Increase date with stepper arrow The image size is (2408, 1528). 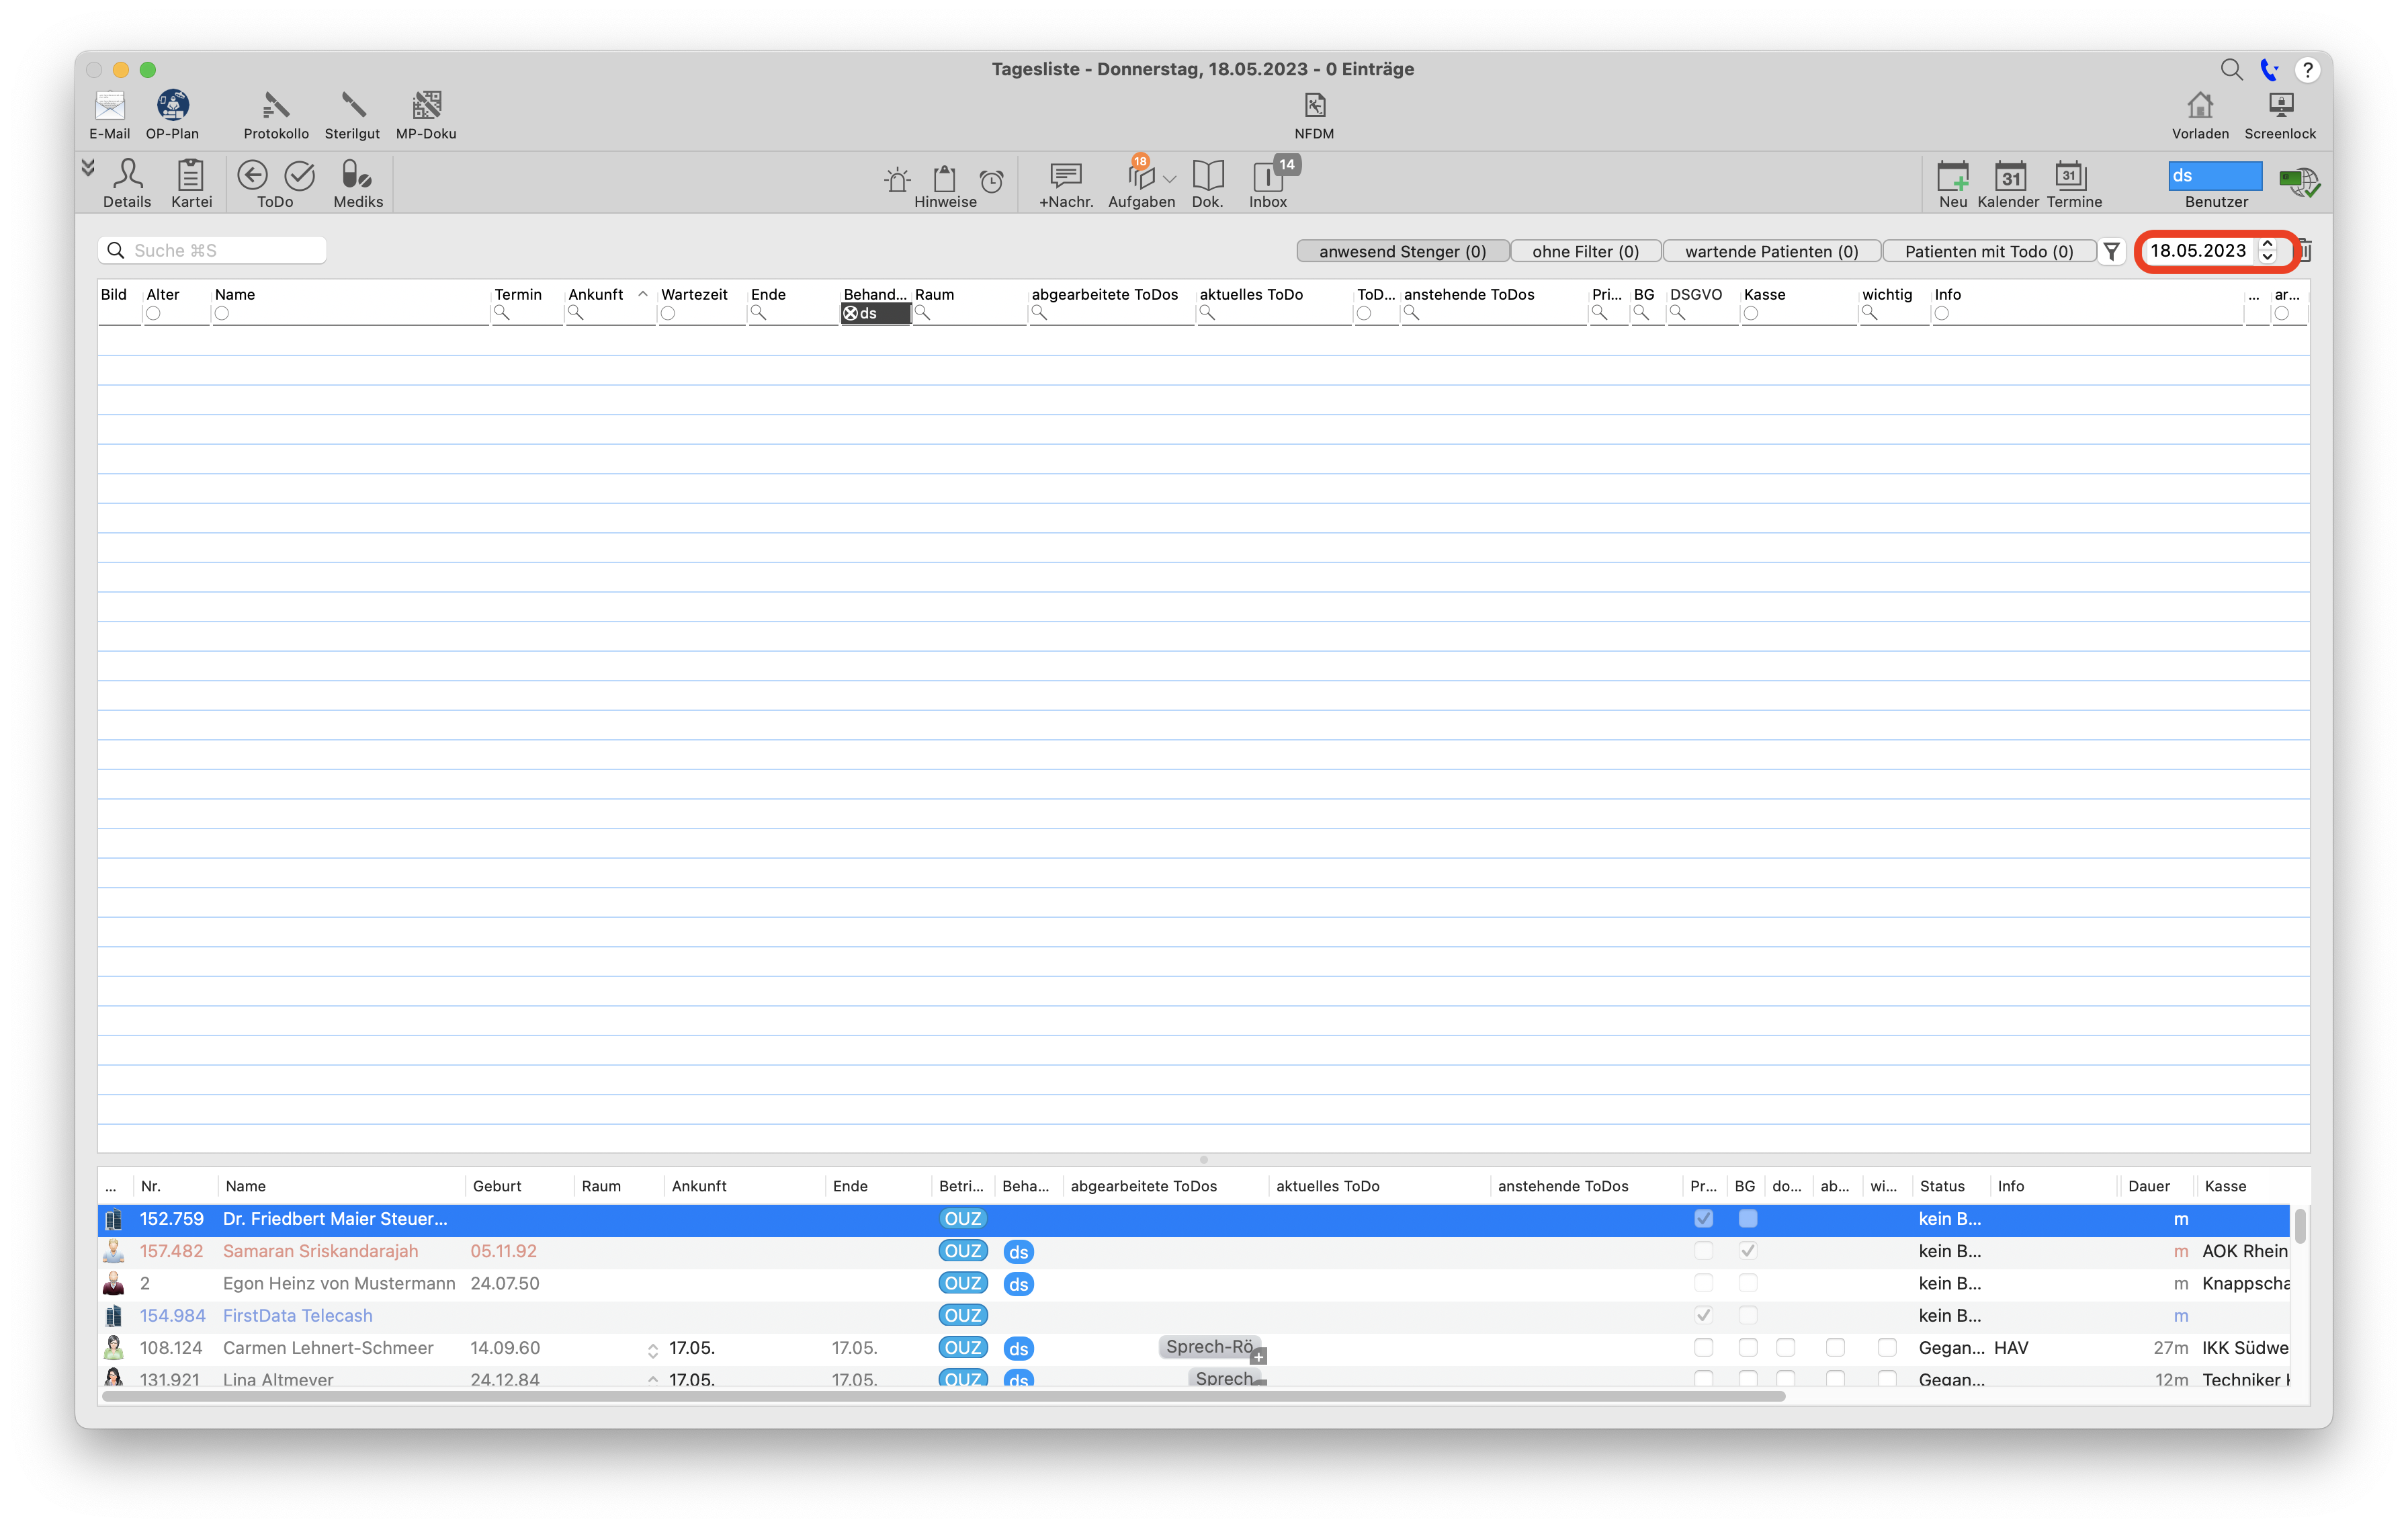point(2268,243)
